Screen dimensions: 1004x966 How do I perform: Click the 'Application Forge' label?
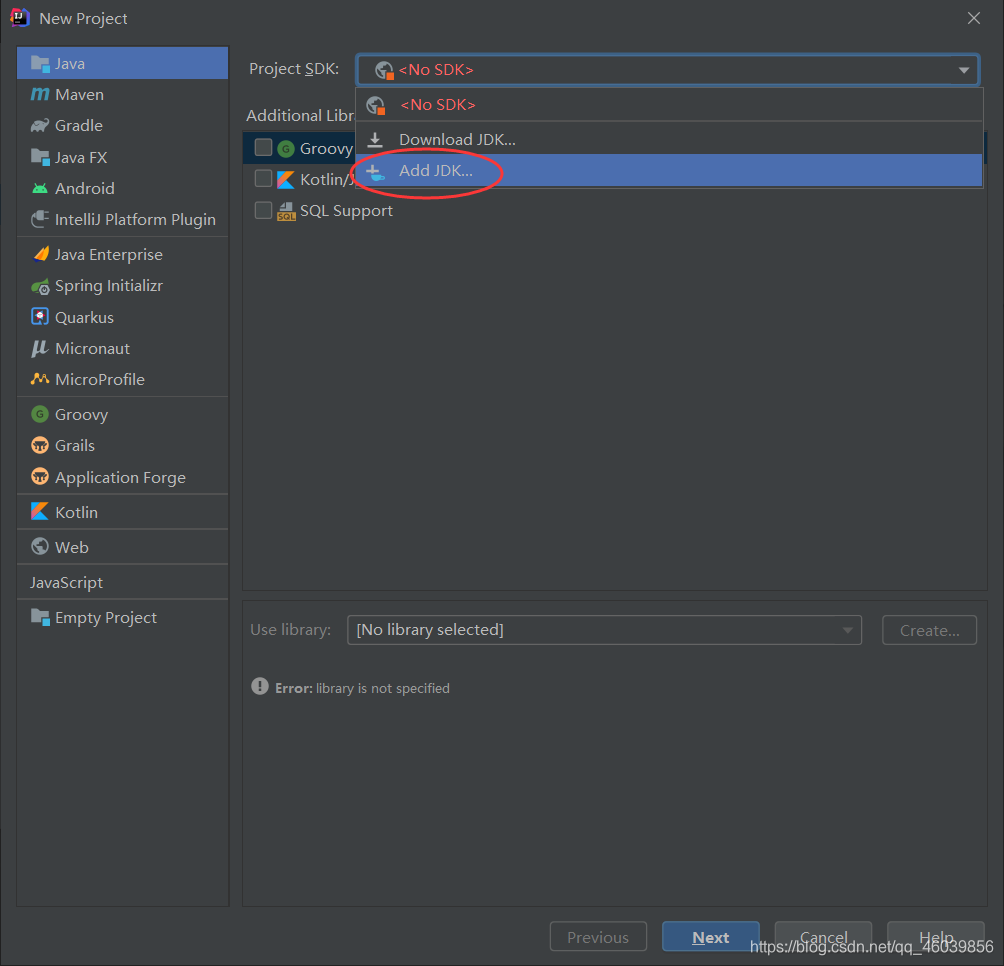[120, 478]
